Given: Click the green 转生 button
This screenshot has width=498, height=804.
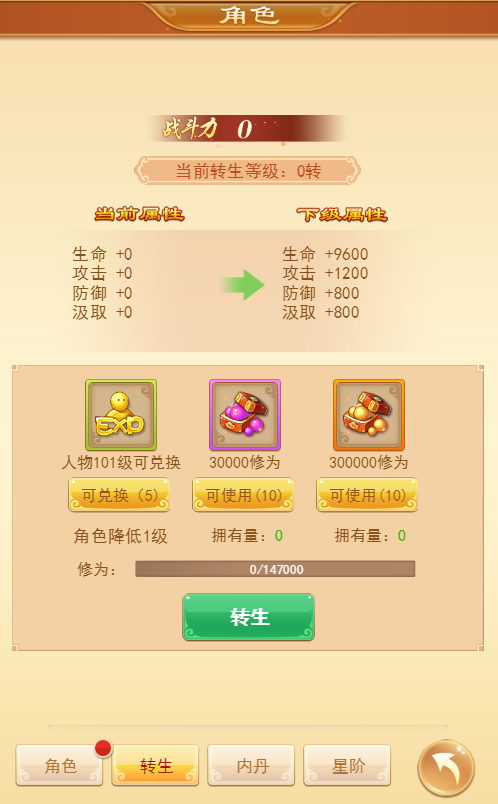Looking at the screenshot, I should [x=249, y=617].
